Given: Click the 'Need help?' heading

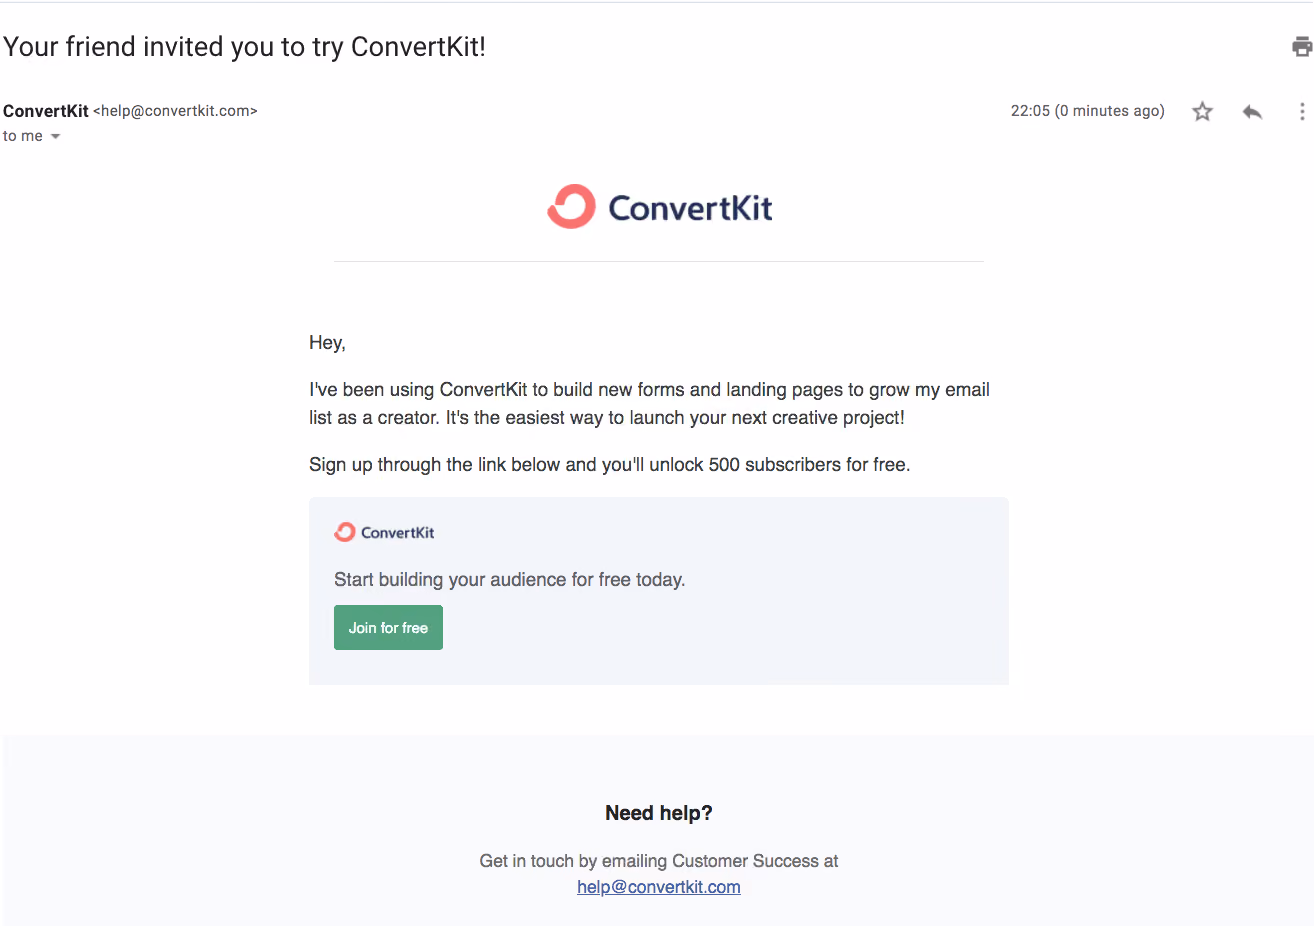Looking at the screenshot, I should (x=659, y=813).
